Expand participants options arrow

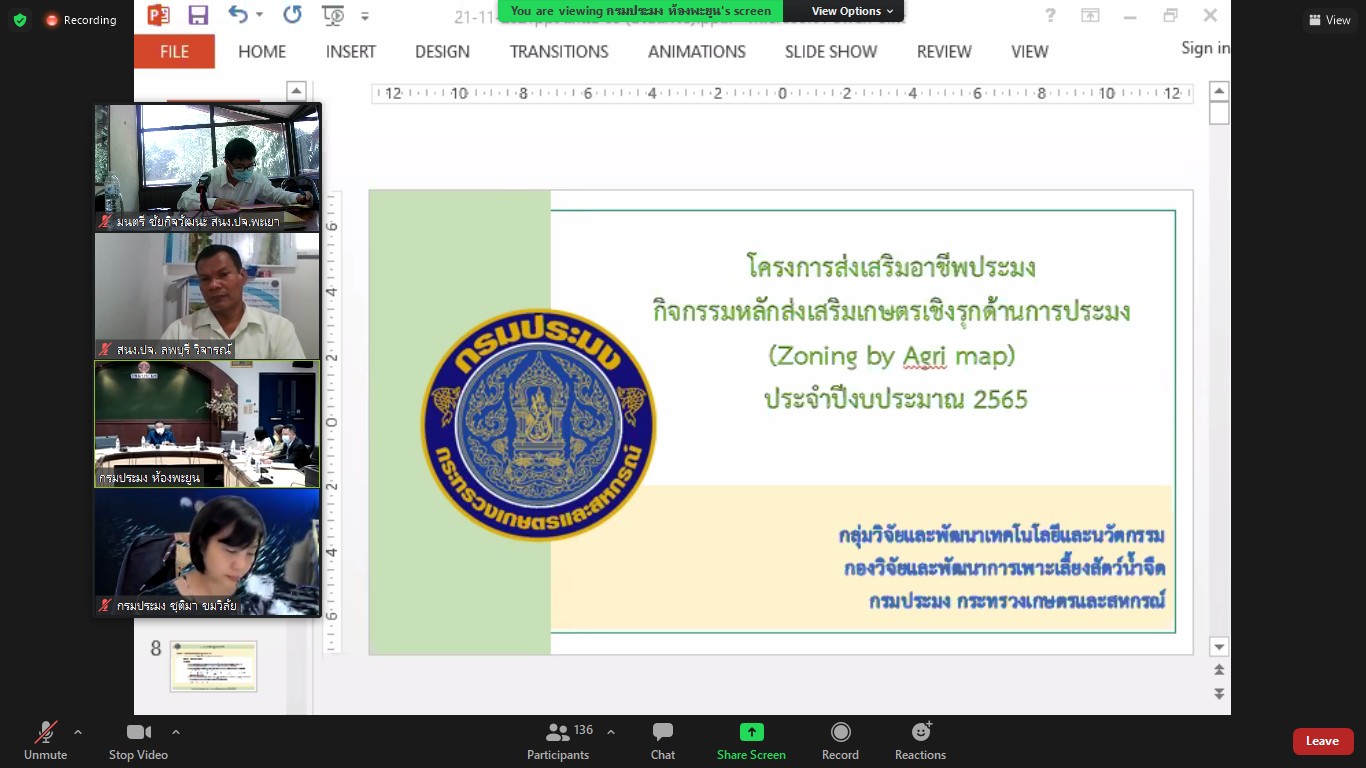611,732
